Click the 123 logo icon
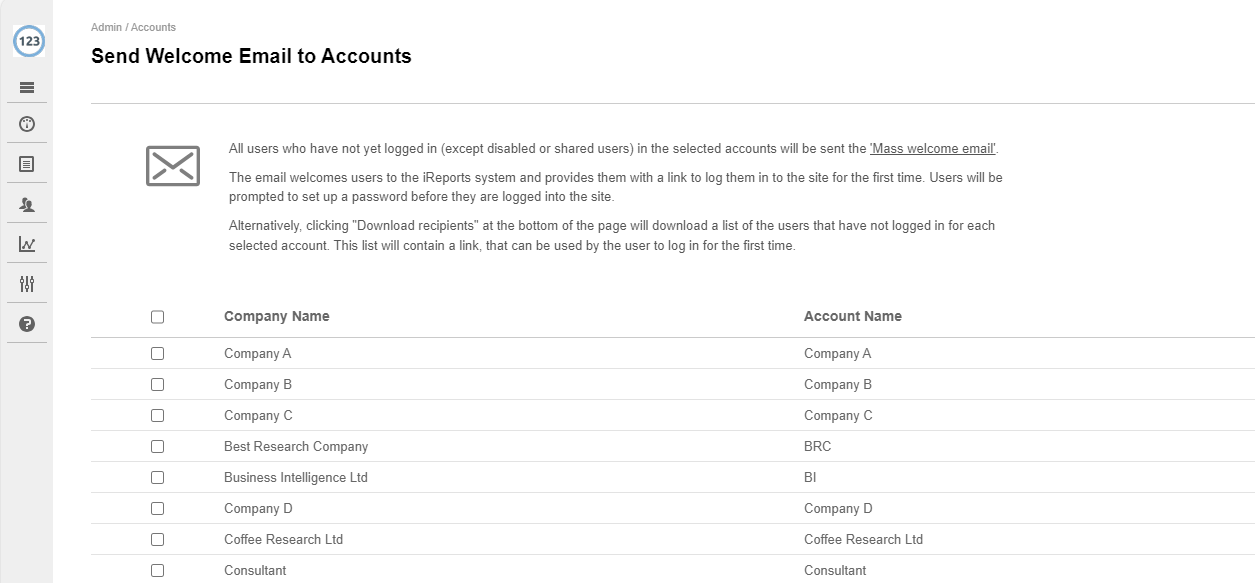 click(x=29, y=41)
